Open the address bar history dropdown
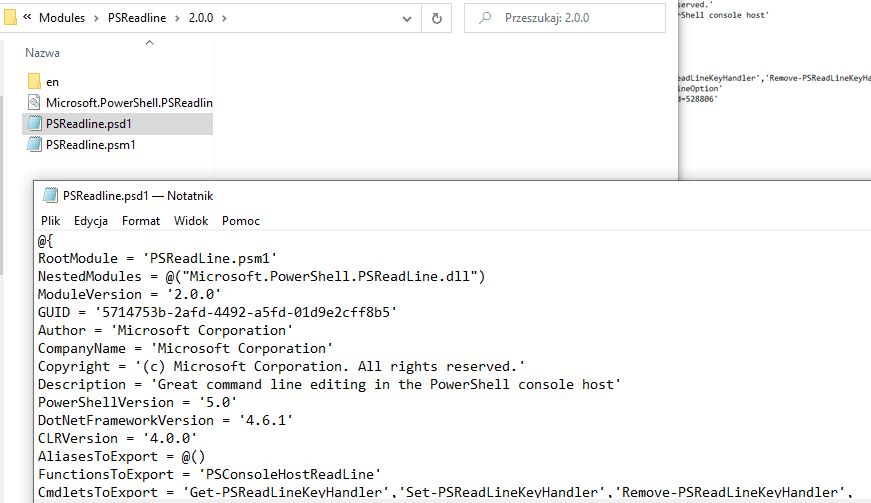The height and width of the screenshot is (503, 871). click(x=407, y=18)
